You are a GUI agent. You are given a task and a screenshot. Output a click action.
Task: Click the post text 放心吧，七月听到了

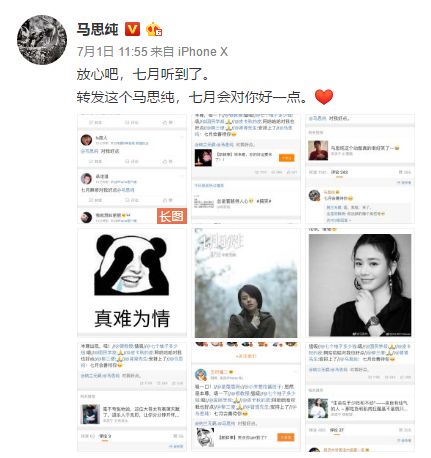[143, 74]
